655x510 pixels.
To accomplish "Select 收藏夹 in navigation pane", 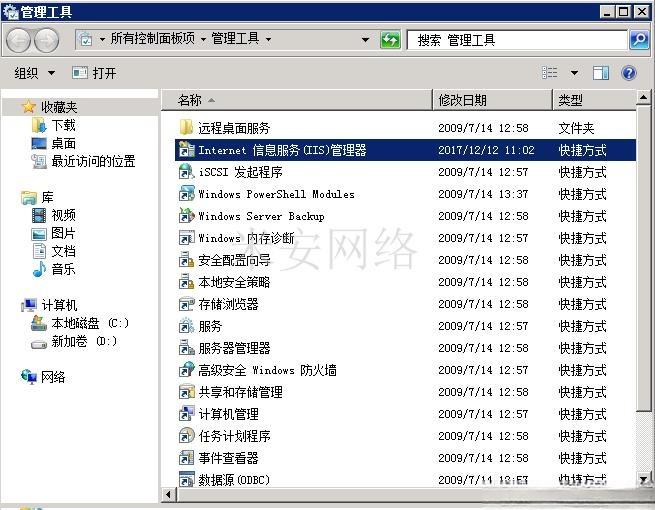I will tap(58, 107).
